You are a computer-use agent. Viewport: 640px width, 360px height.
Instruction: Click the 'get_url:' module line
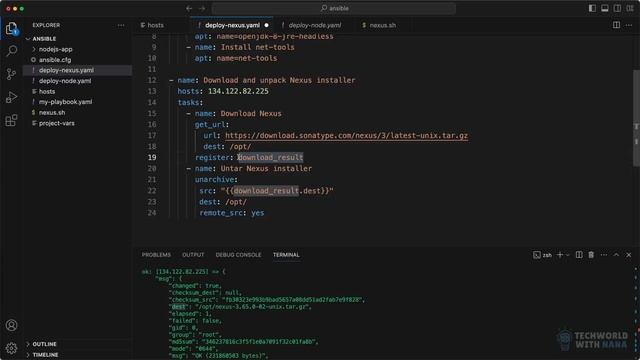[212, 124]
